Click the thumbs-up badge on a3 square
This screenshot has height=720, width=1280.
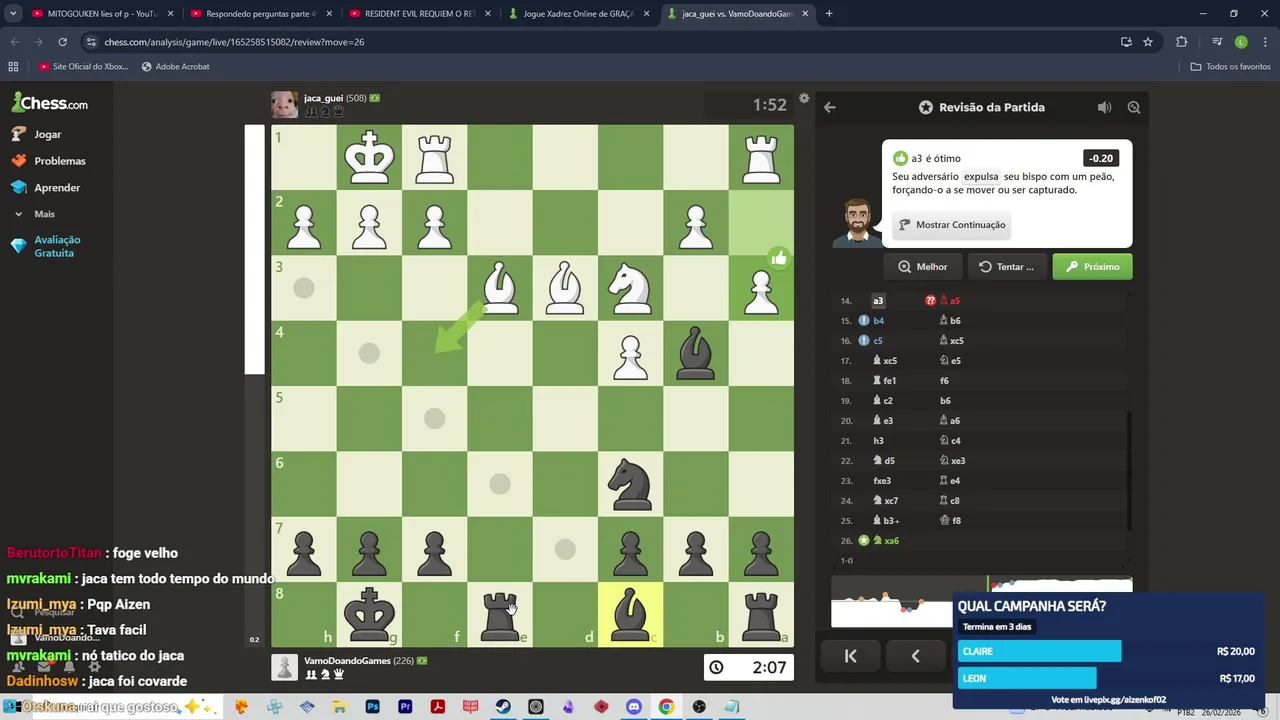point(779,258)
